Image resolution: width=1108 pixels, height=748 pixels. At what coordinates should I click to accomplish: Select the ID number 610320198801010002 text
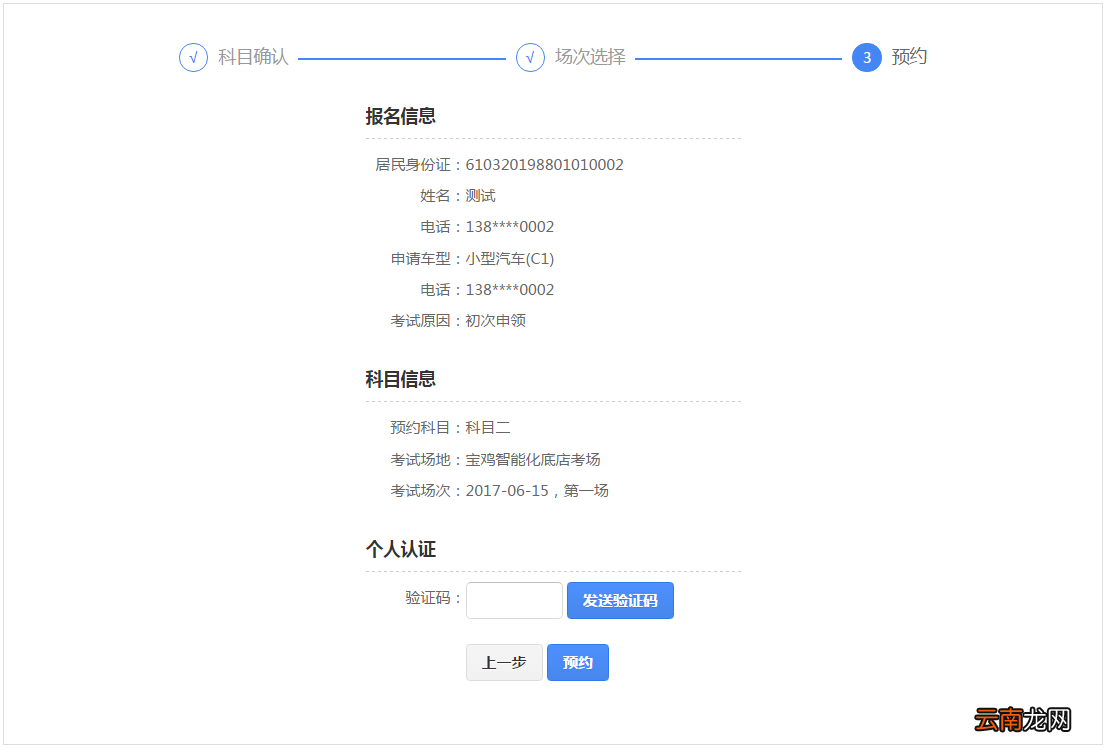pos(544,164)
